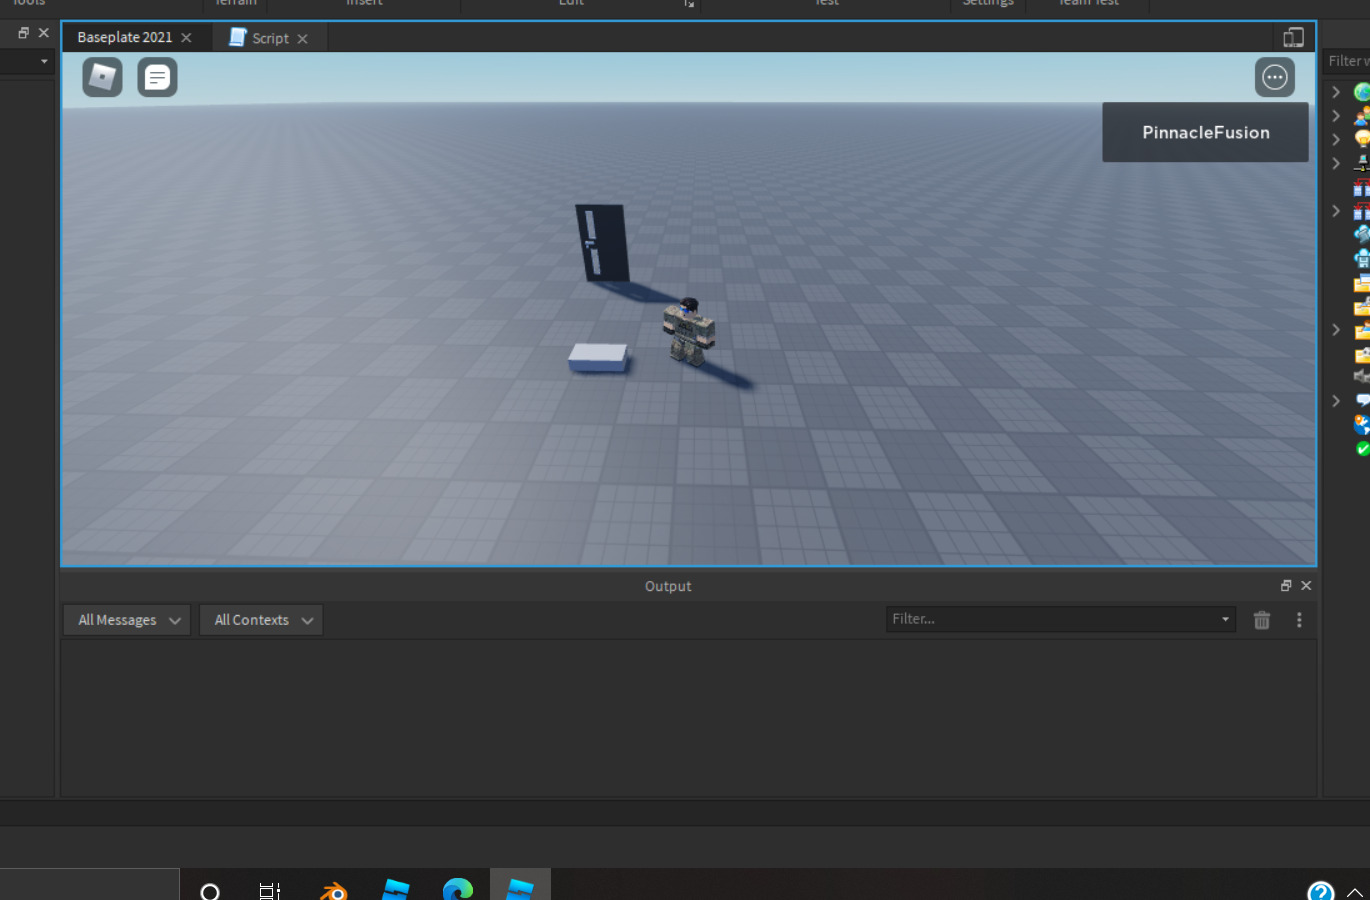Open Microsoft Edge from the taskbar
The width and height of the screenshot is (1370, 900).
click(x=457, y=889)
